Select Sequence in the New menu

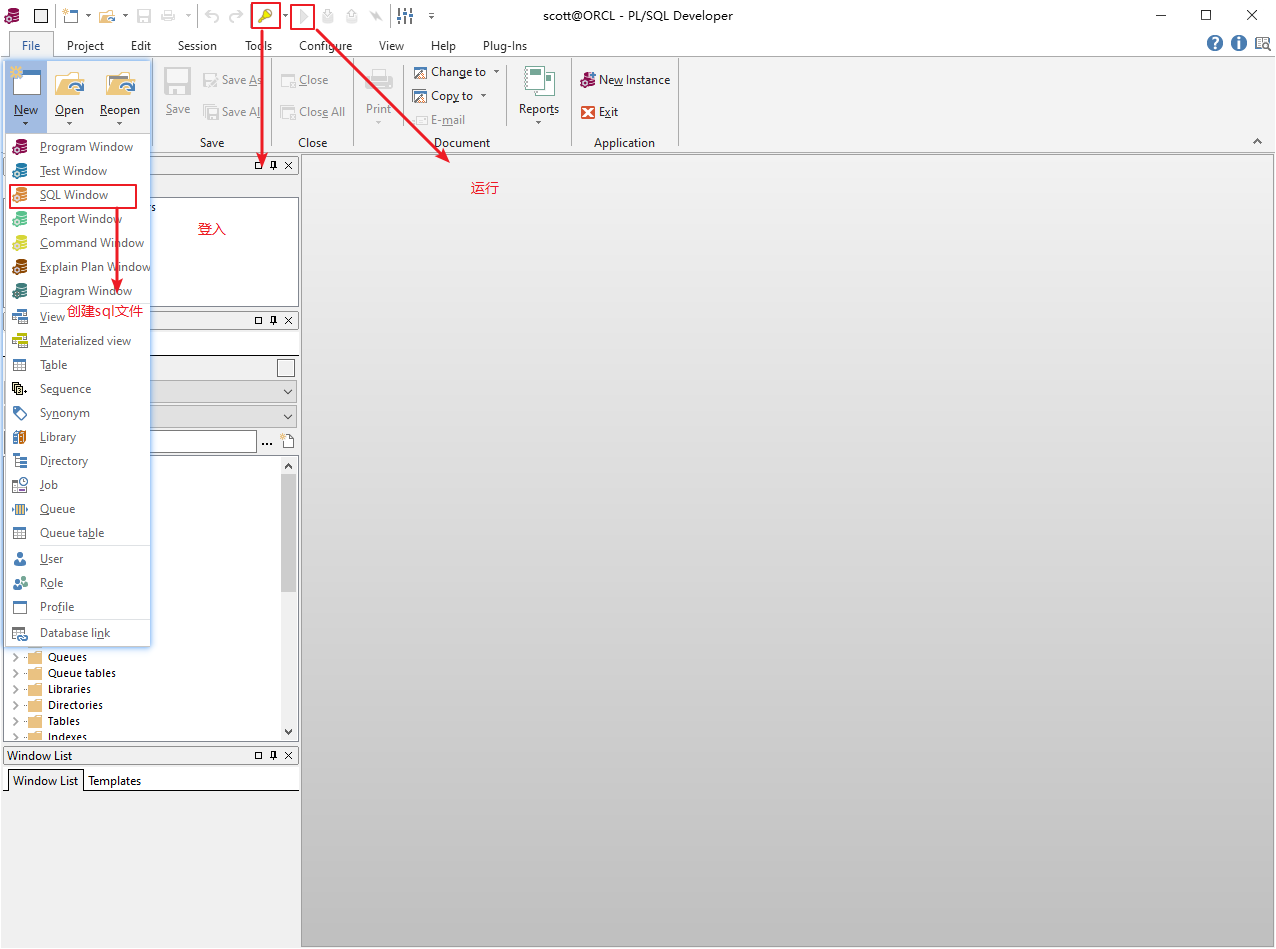[78, 389]
